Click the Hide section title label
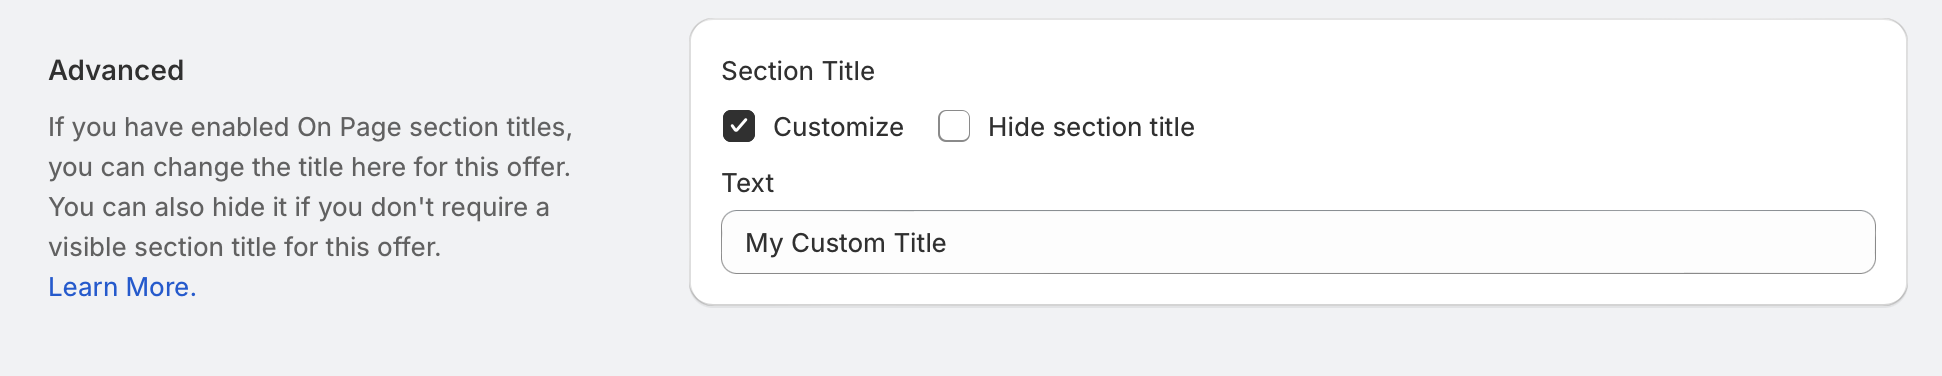This screenshot has height=376, width=1942. (1091, 127)
